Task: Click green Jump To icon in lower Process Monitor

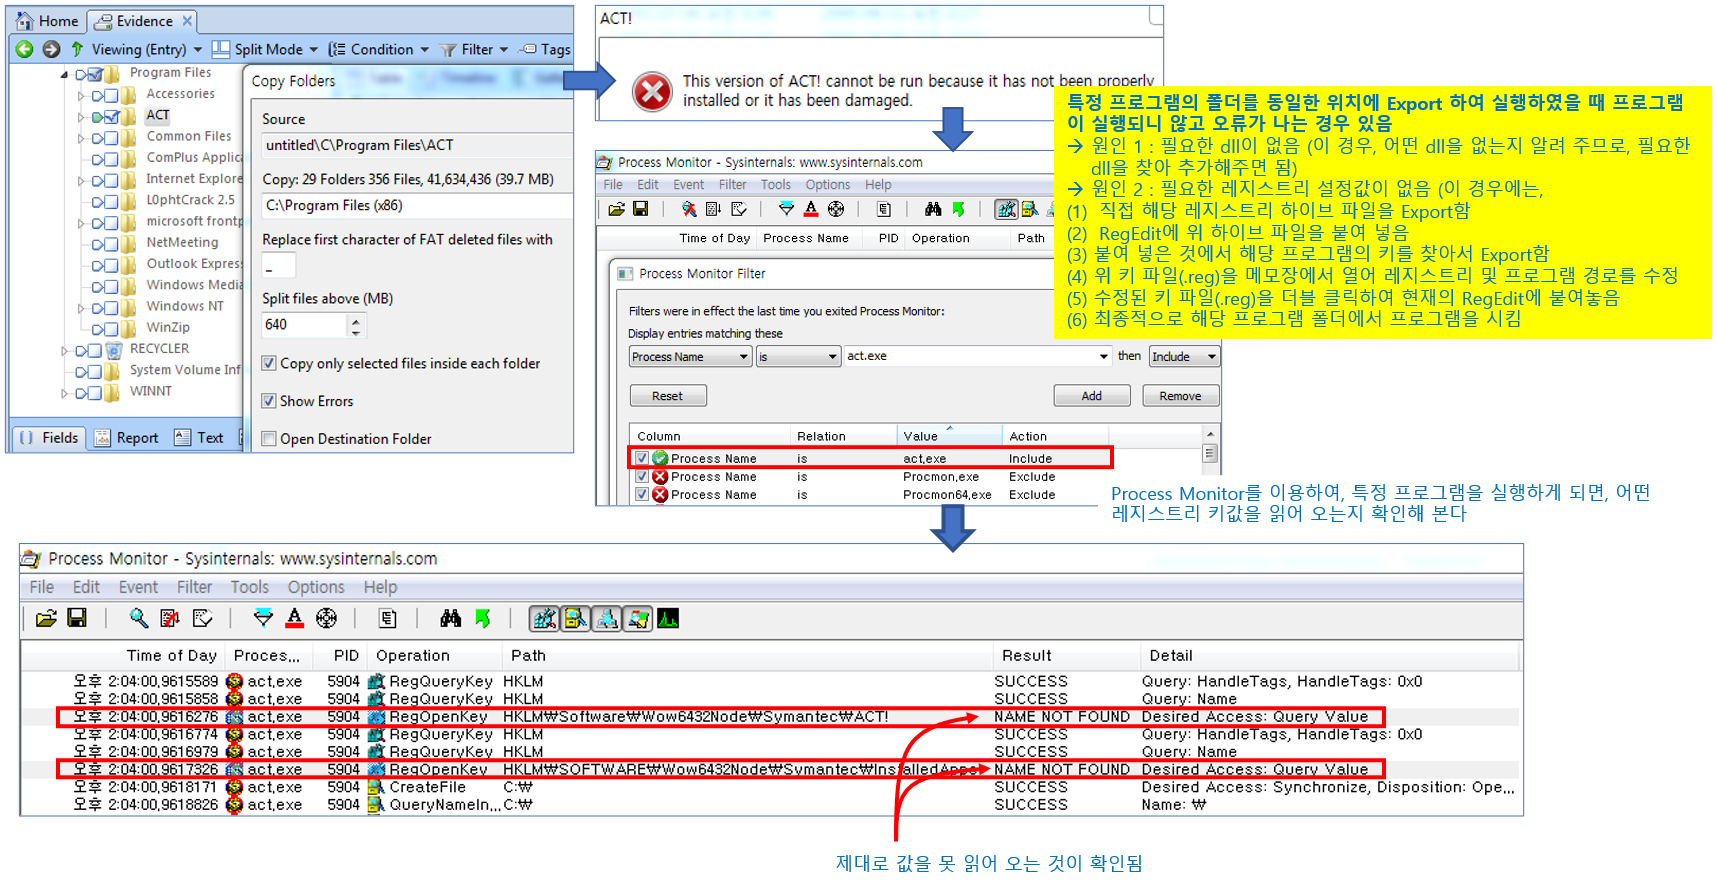Action: (x=482, y=619)
